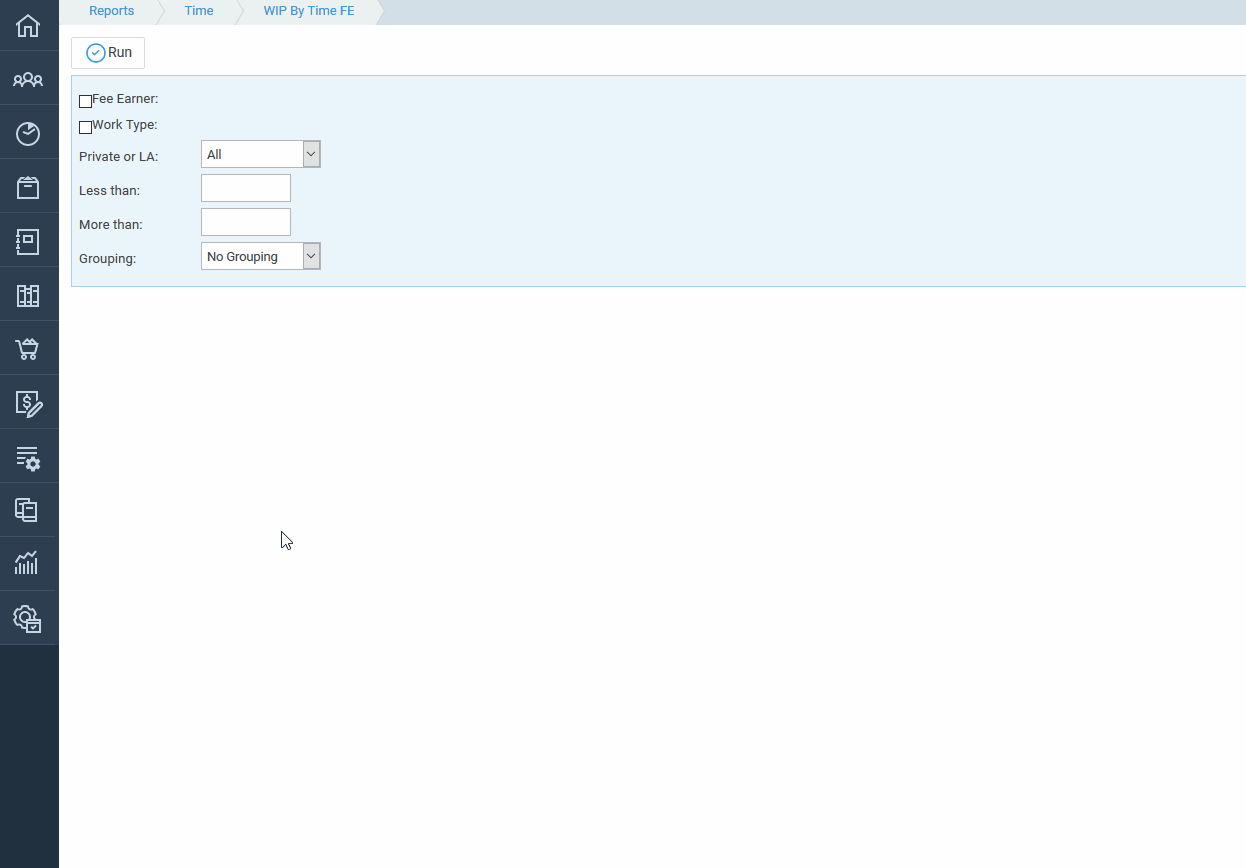Open the time clock icon in sidebar
The image size is (1246, 868).
[28, 134]
